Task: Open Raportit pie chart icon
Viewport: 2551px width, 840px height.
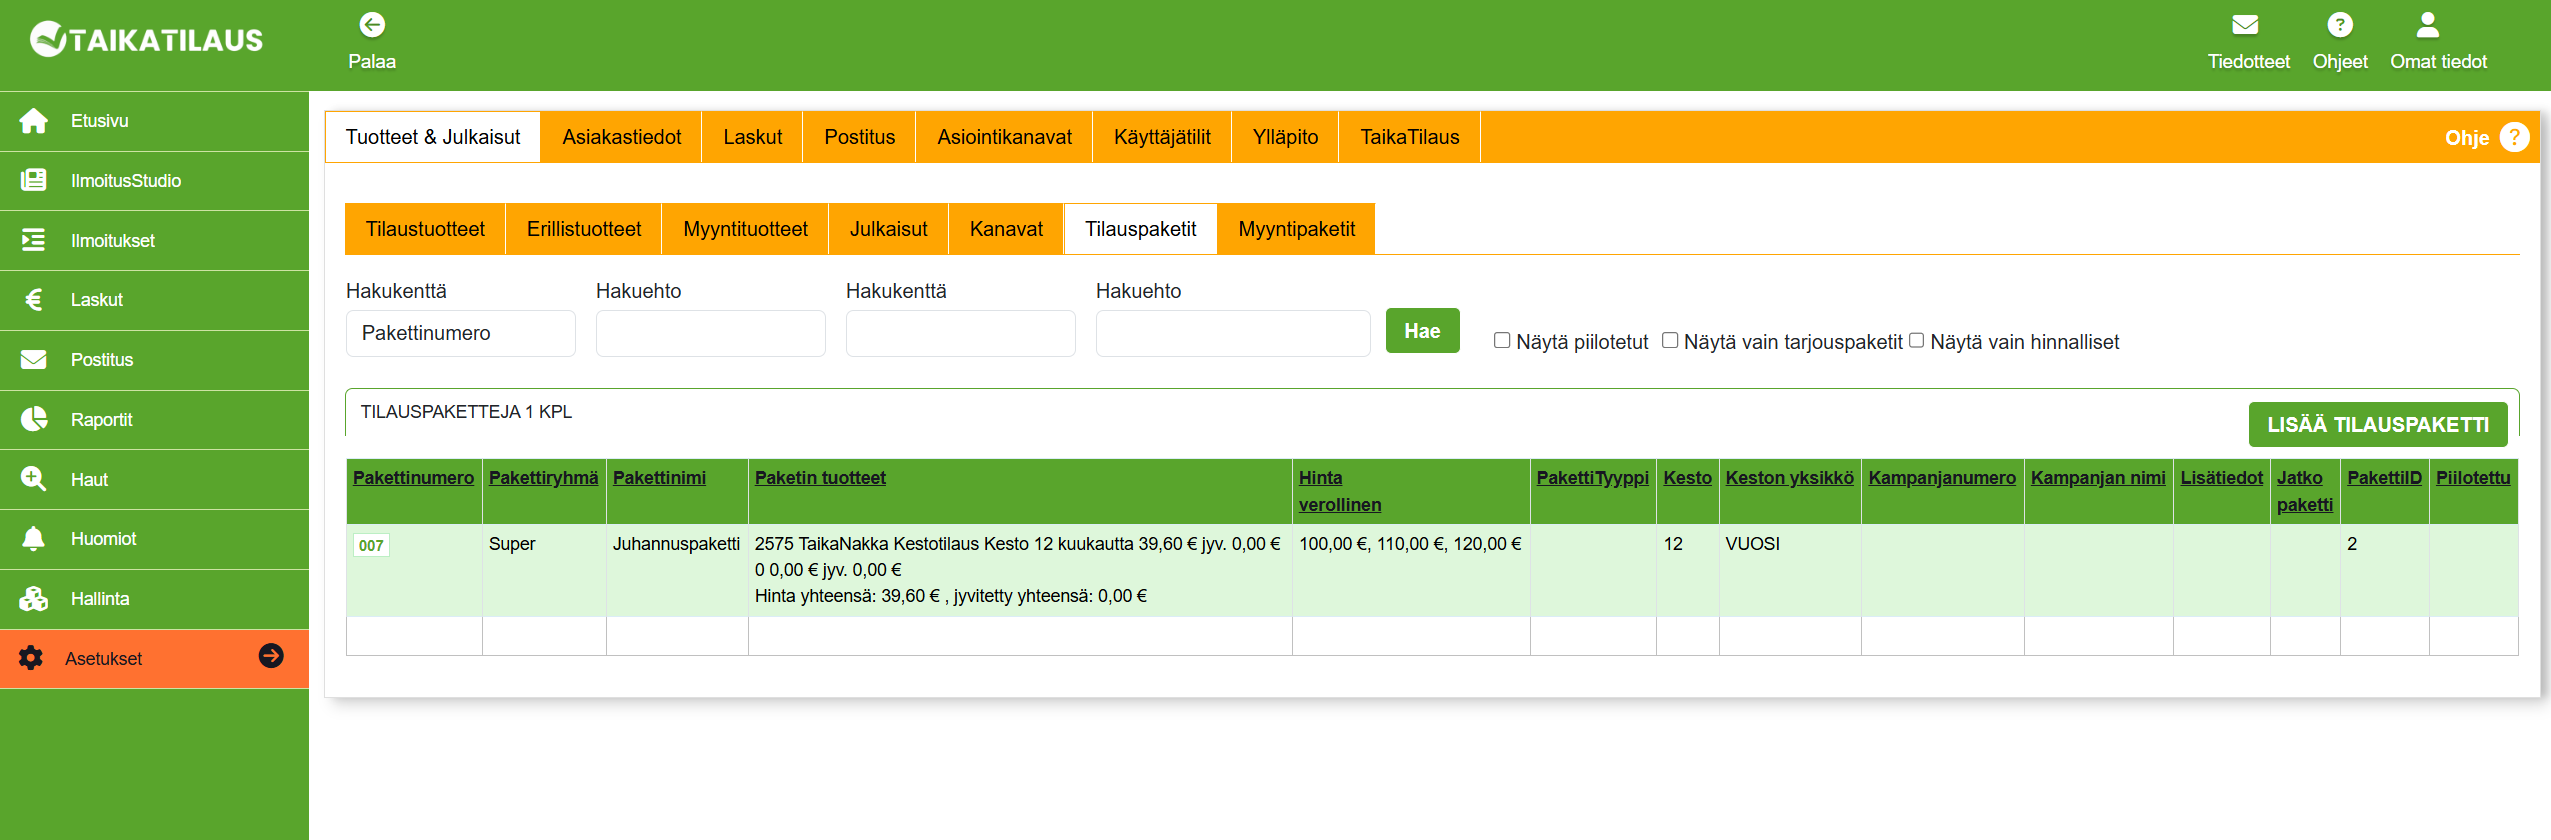Action: pos(33,419)
